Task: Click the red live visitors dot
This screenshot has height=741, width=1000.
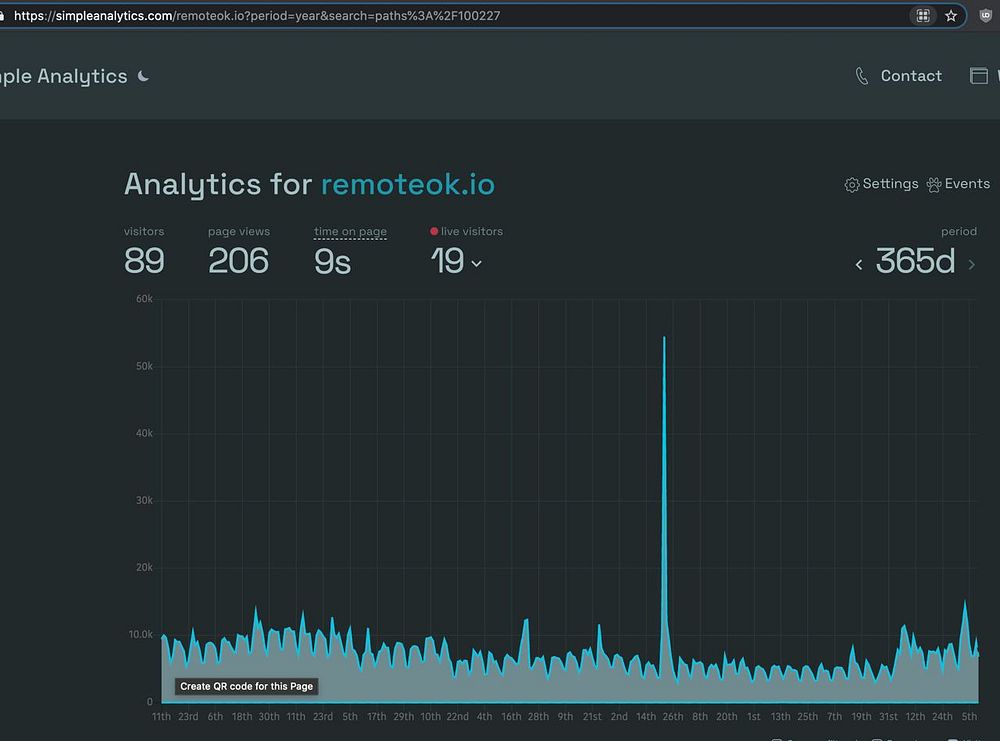Action: 434,231
